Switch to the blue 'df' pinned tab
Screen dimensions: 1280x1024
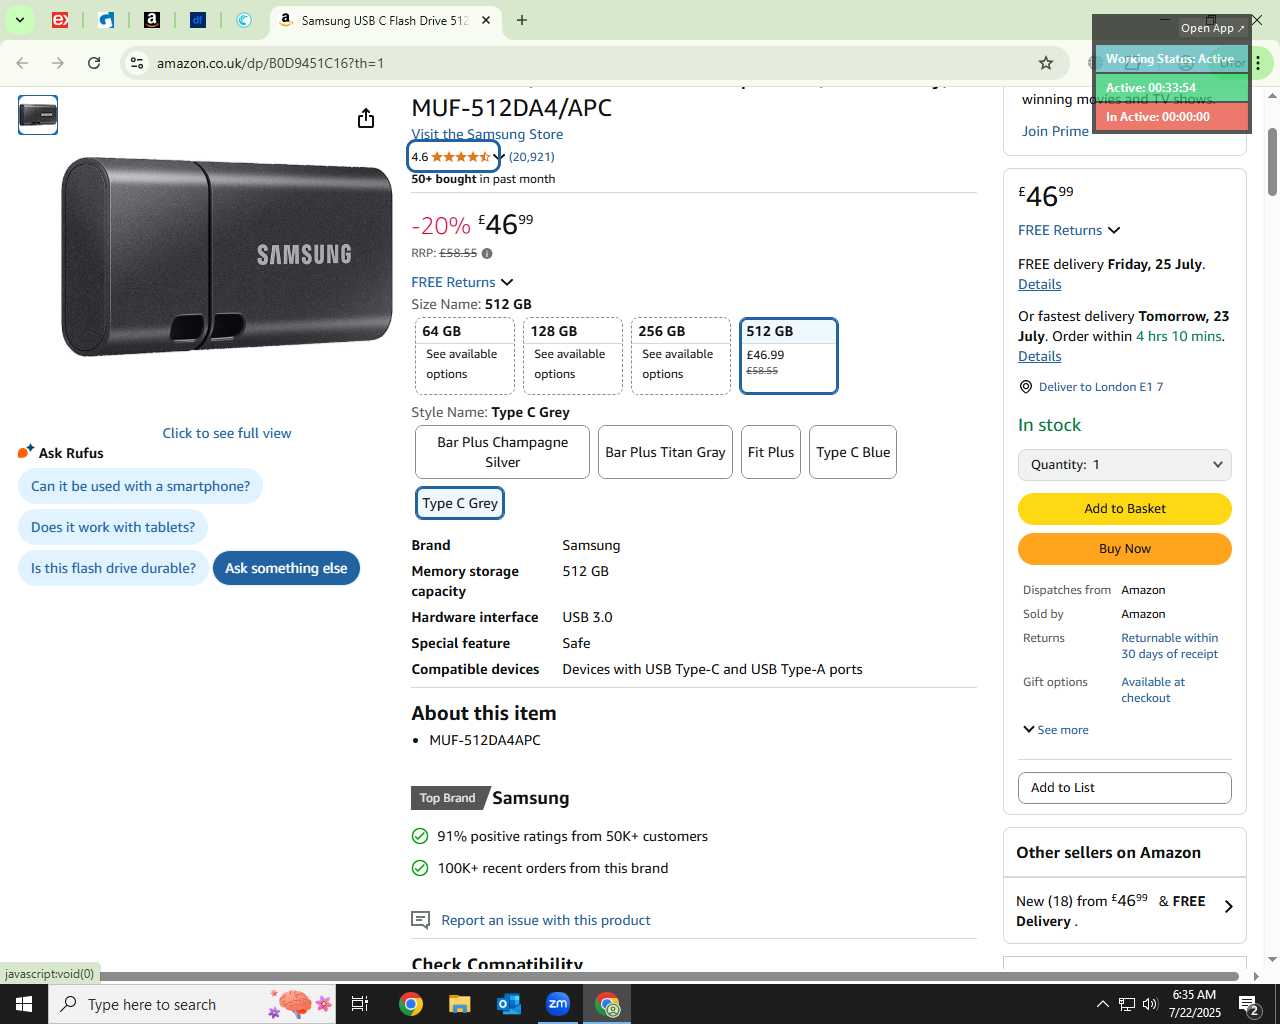(198, 20)
